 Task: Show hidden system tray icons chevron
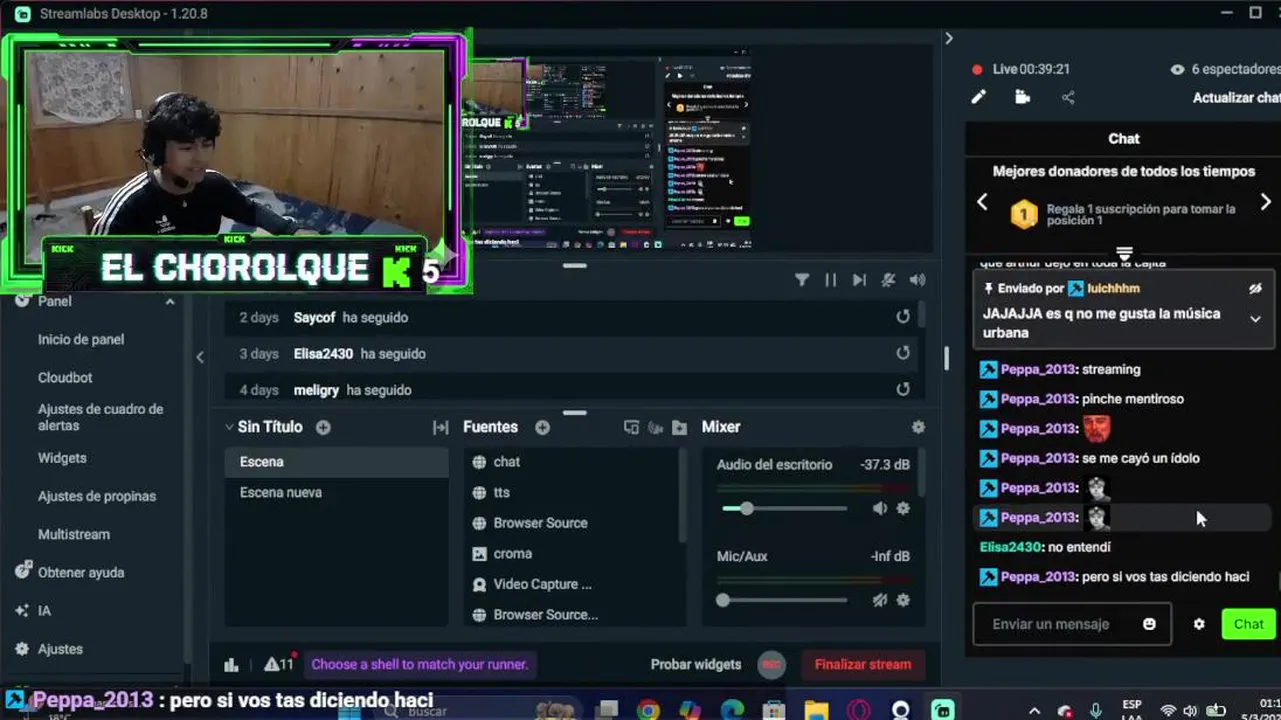coord(1034,711)
